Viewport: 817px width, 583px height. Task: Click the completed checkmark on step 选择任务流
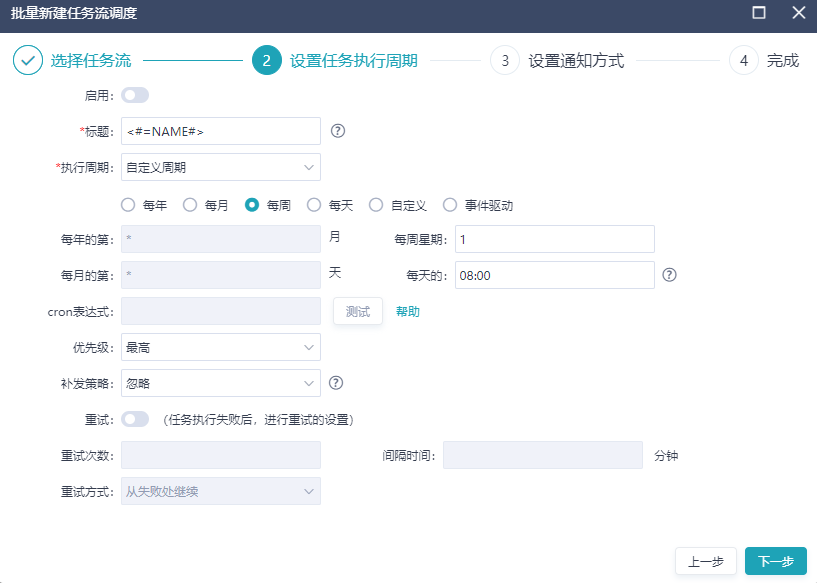pos(25,60)
